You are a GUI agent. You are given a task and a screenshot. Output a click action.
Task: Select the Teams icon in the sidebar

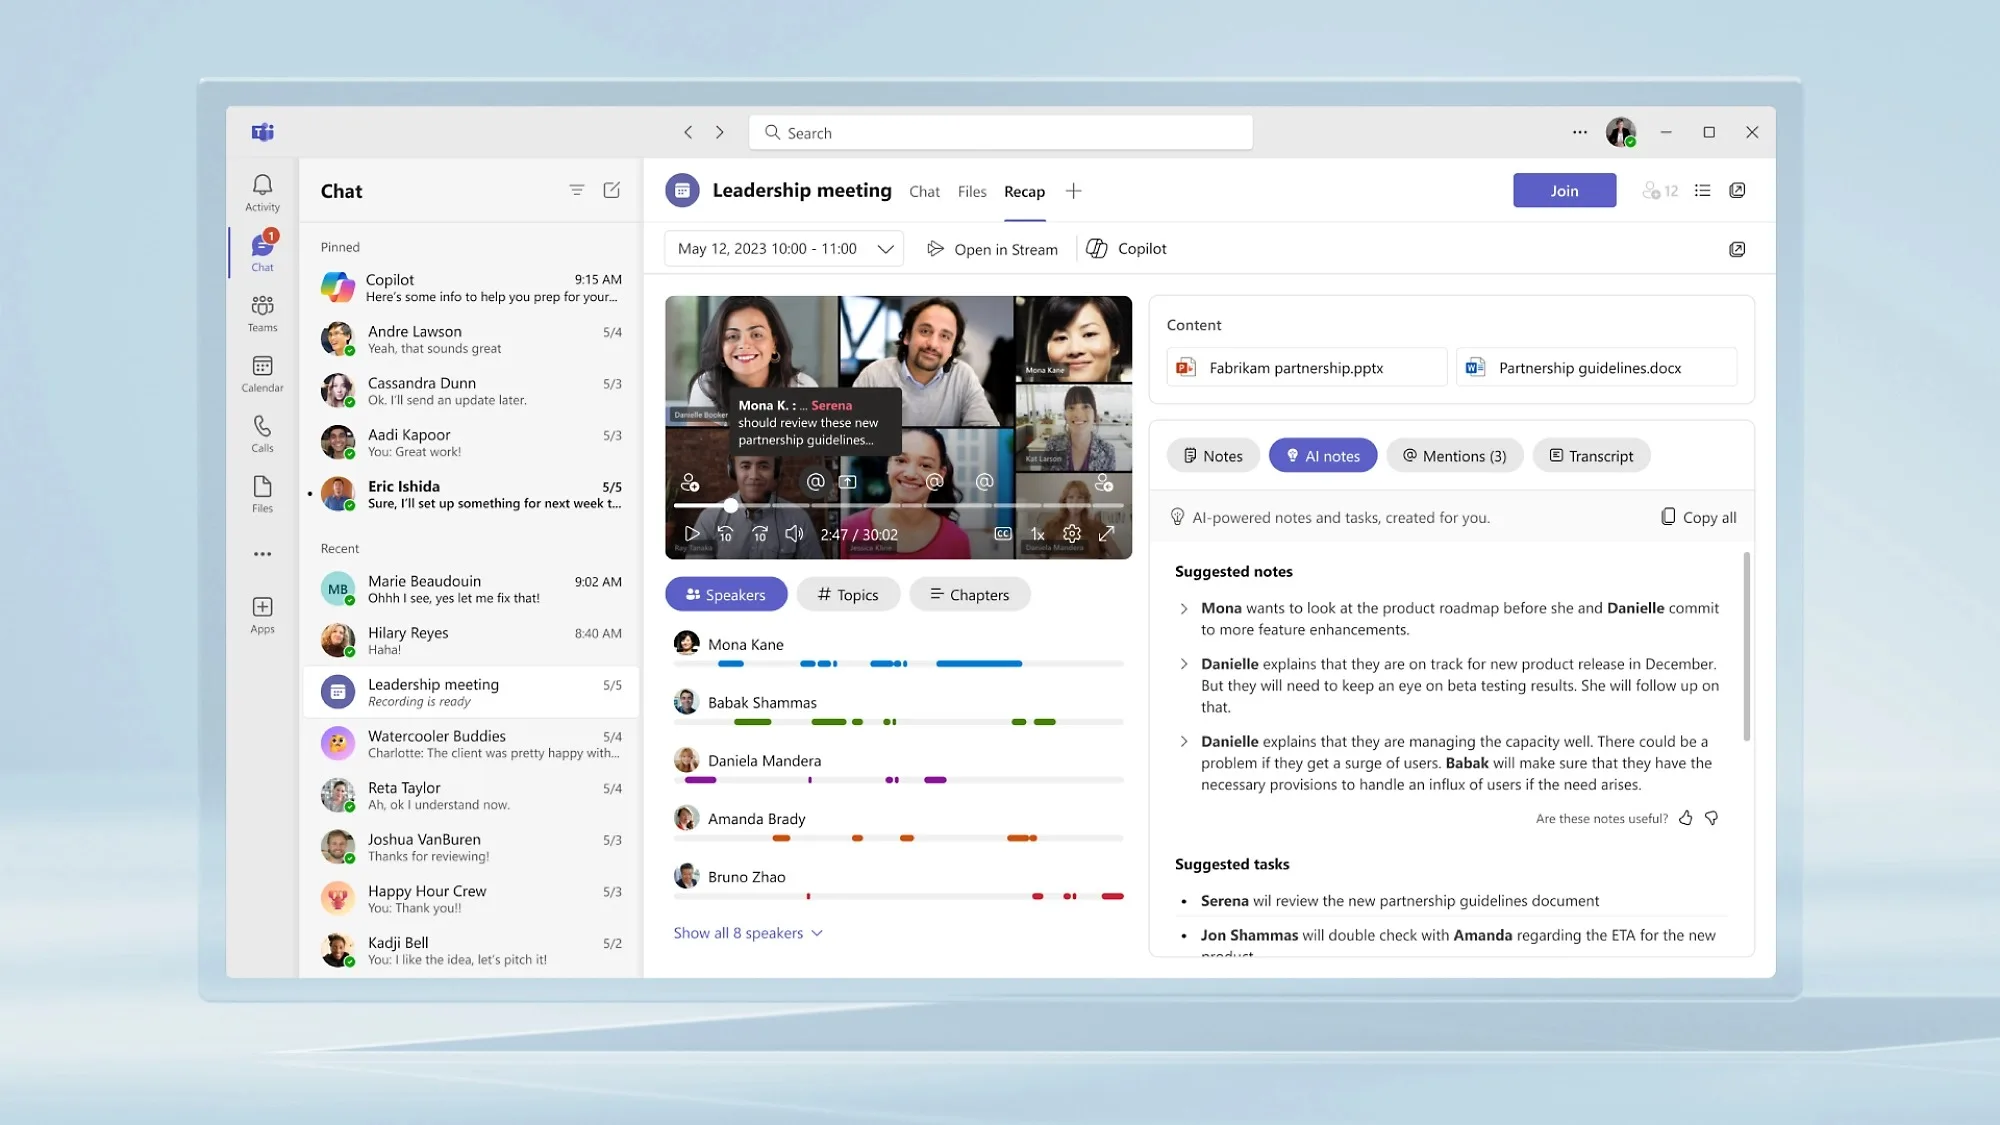tap(261, 311)
